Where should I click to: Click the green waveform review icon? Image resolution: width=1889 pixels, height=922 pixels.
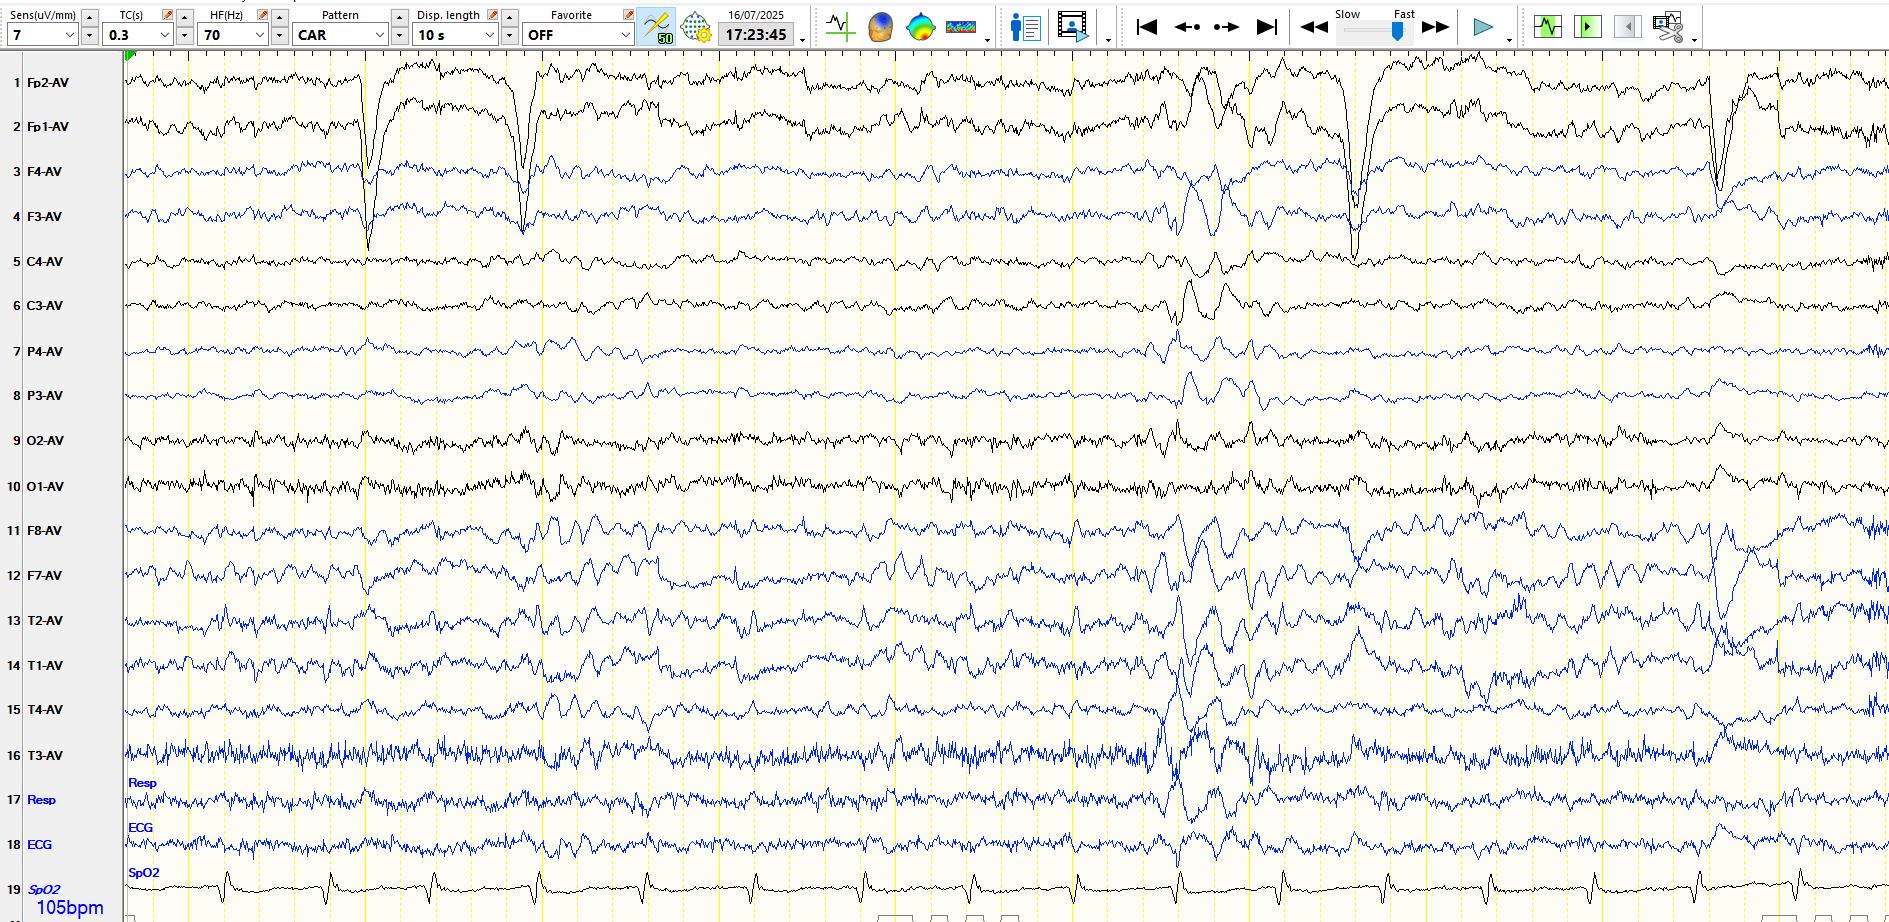pos(1547,27)
